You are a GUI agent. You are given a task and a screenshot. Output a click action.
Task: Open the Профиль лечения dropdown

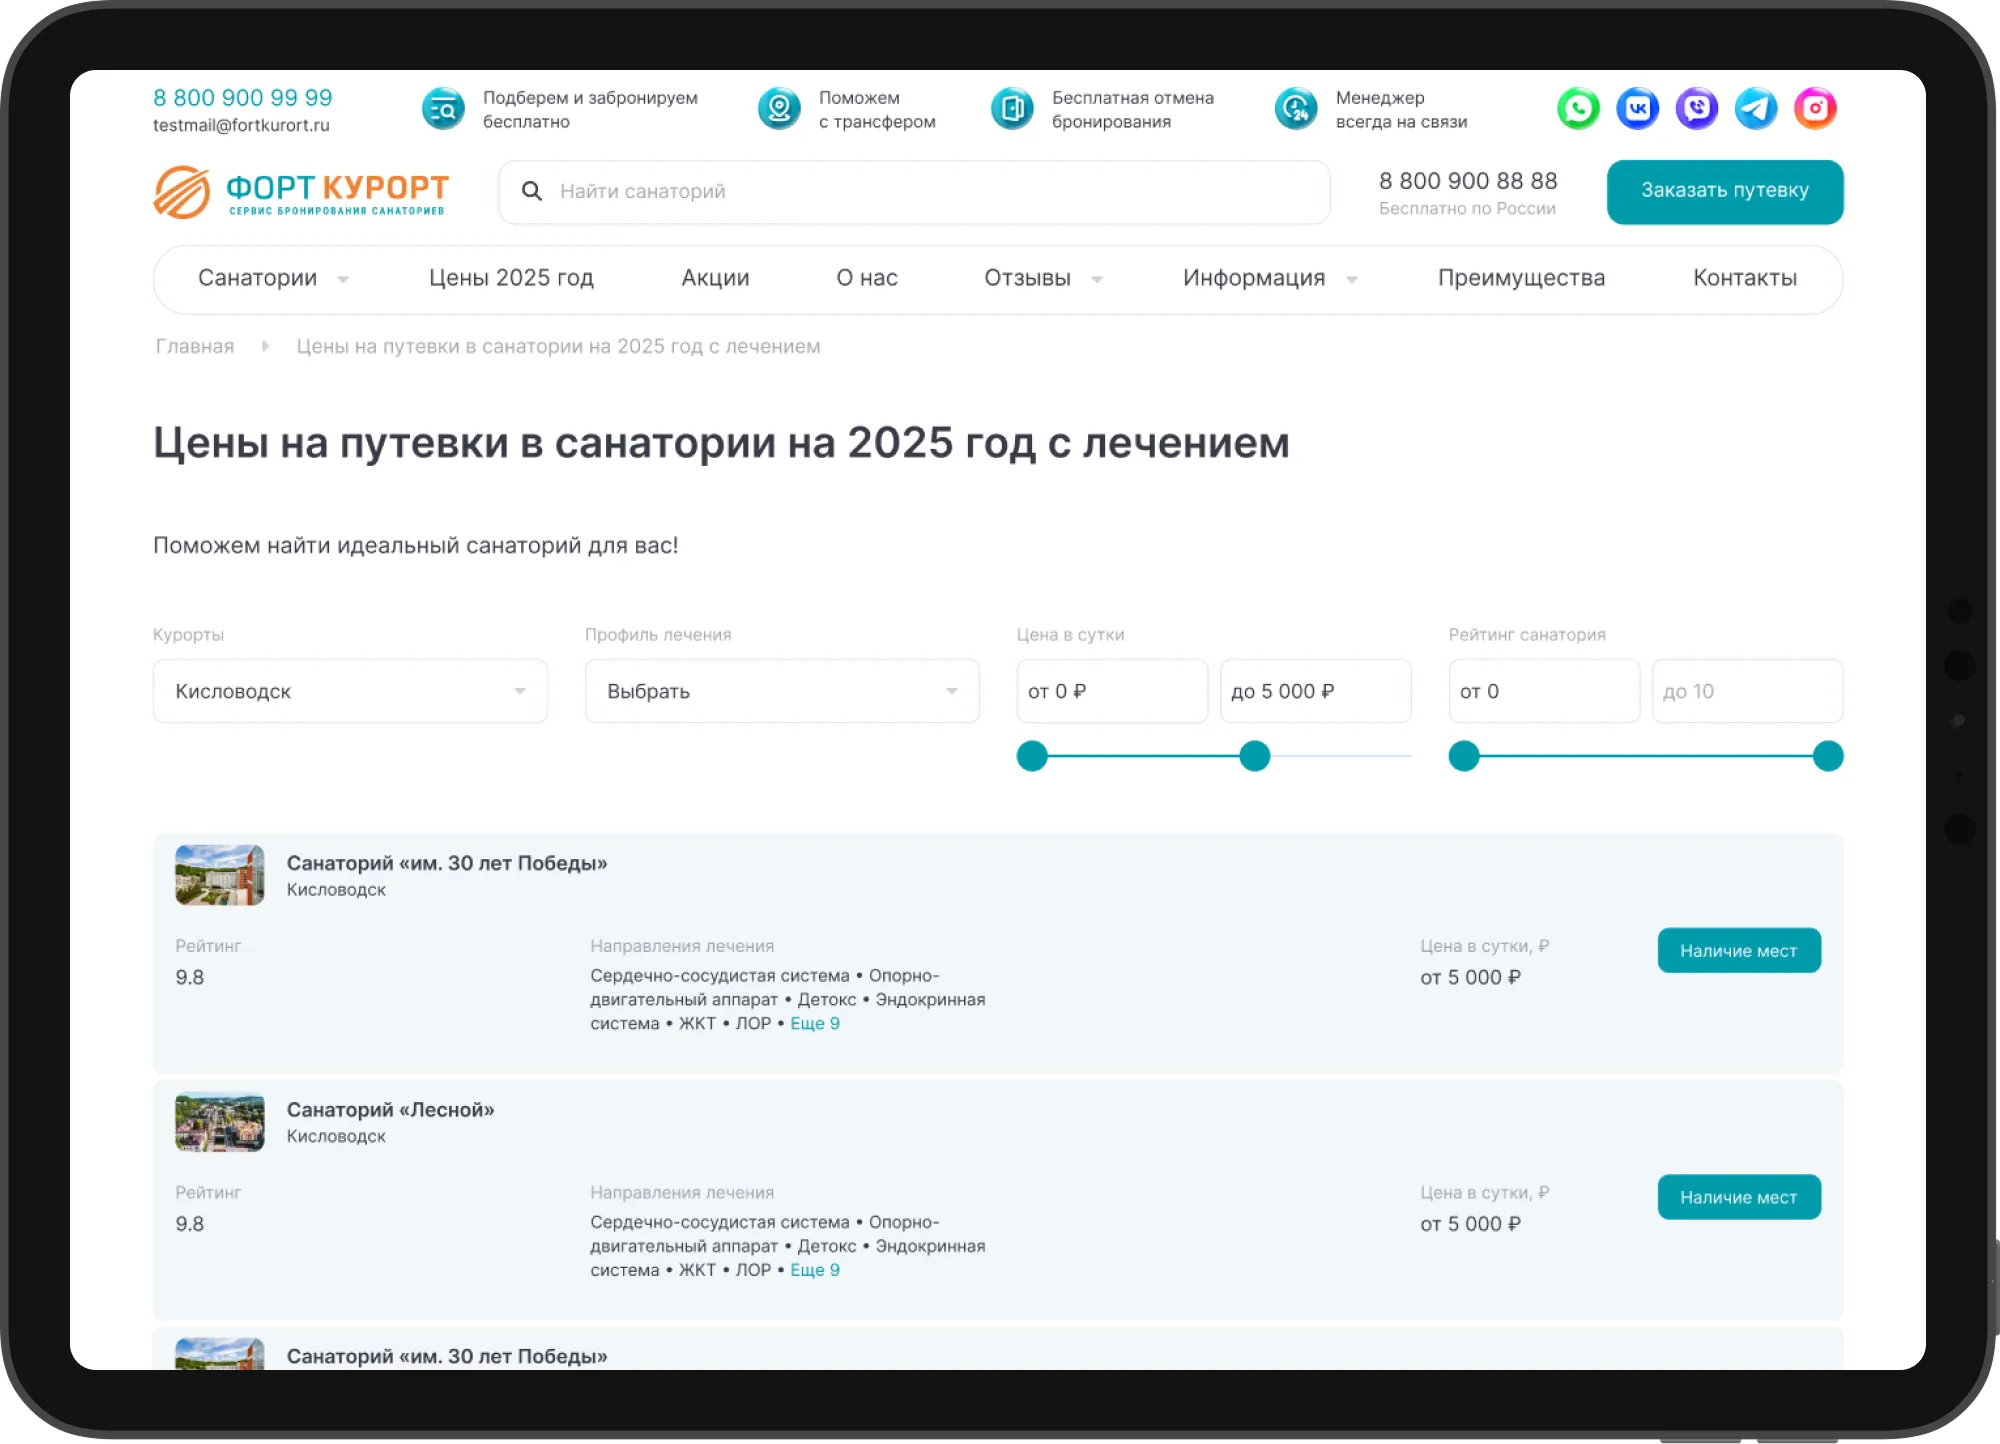pos(782,691)
